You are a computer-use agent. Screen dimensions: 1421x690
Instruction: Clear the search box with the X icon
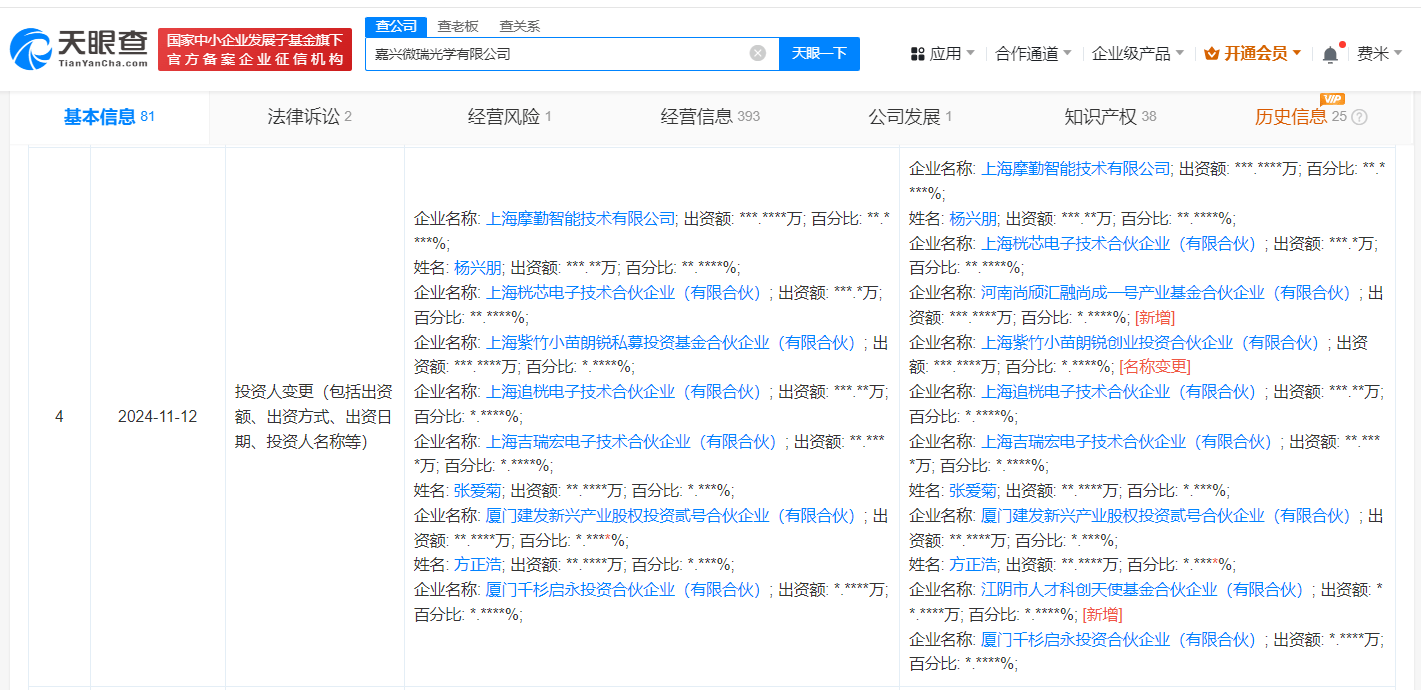758,53
